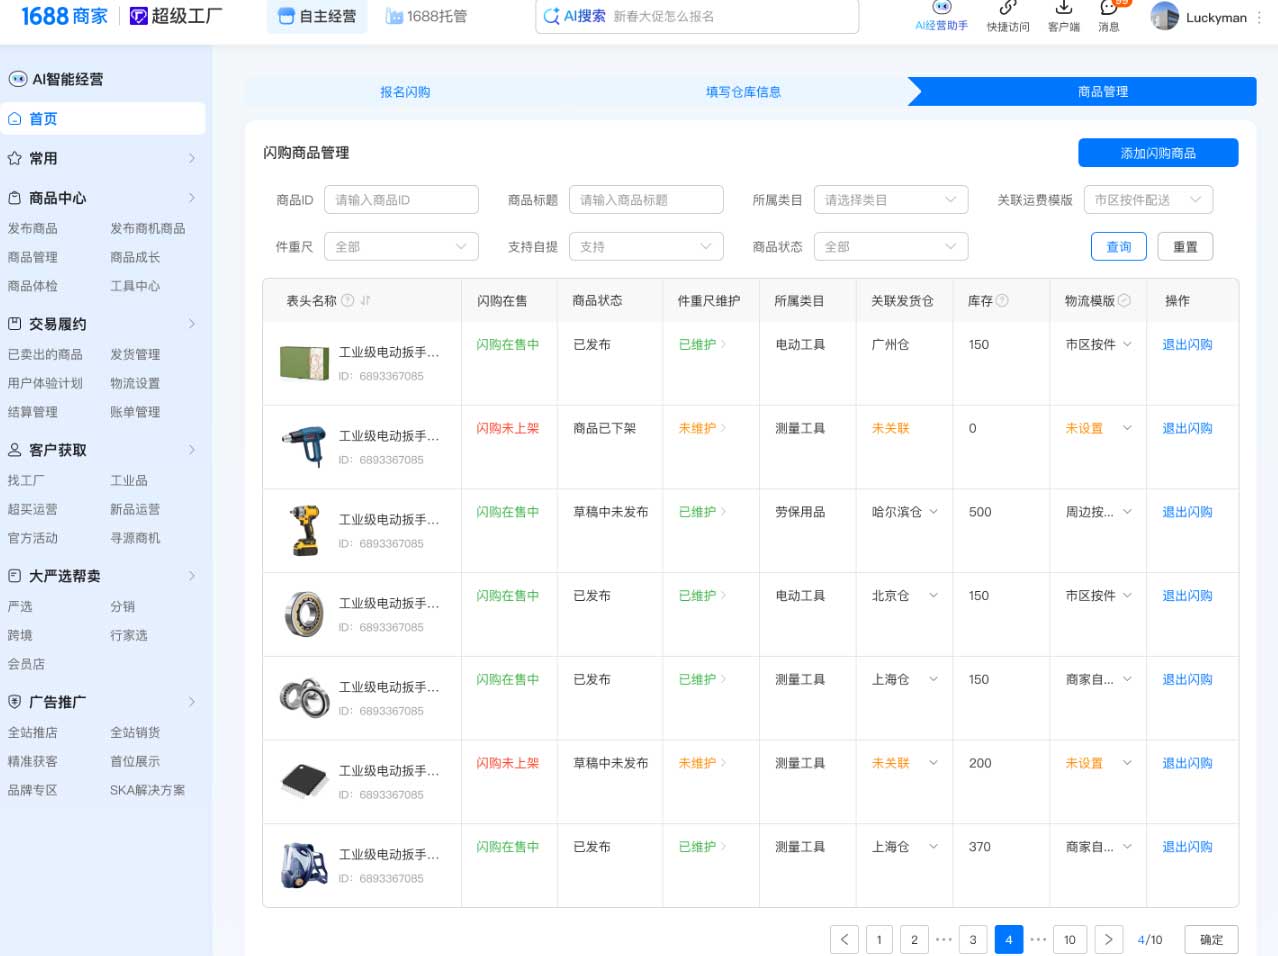This screenshot has width=1278, height=956.
Task: Click the 1688商家 logo
Action: coord(64,16)
